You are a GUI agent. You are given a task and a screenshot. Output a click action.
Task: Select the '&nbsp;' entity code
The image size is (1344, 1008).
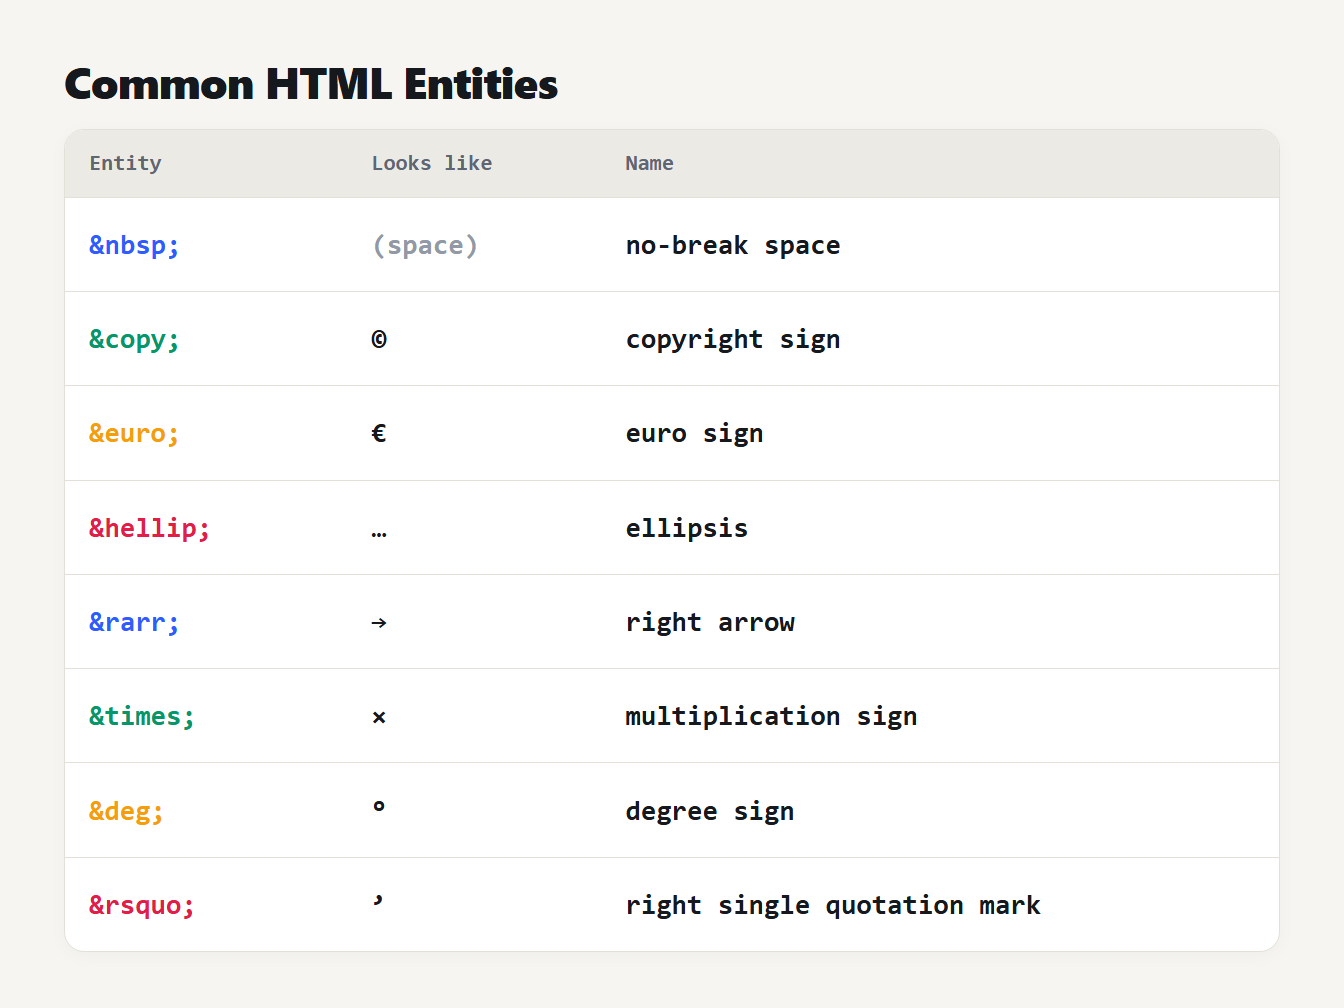tap(134, 245)
